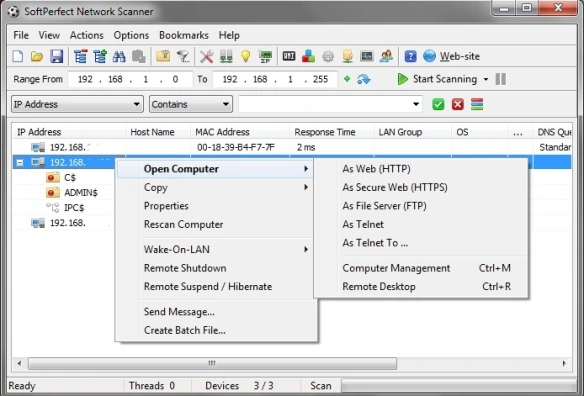
Task: Choose Rescan Computer
Action: (x=215, y=225)
